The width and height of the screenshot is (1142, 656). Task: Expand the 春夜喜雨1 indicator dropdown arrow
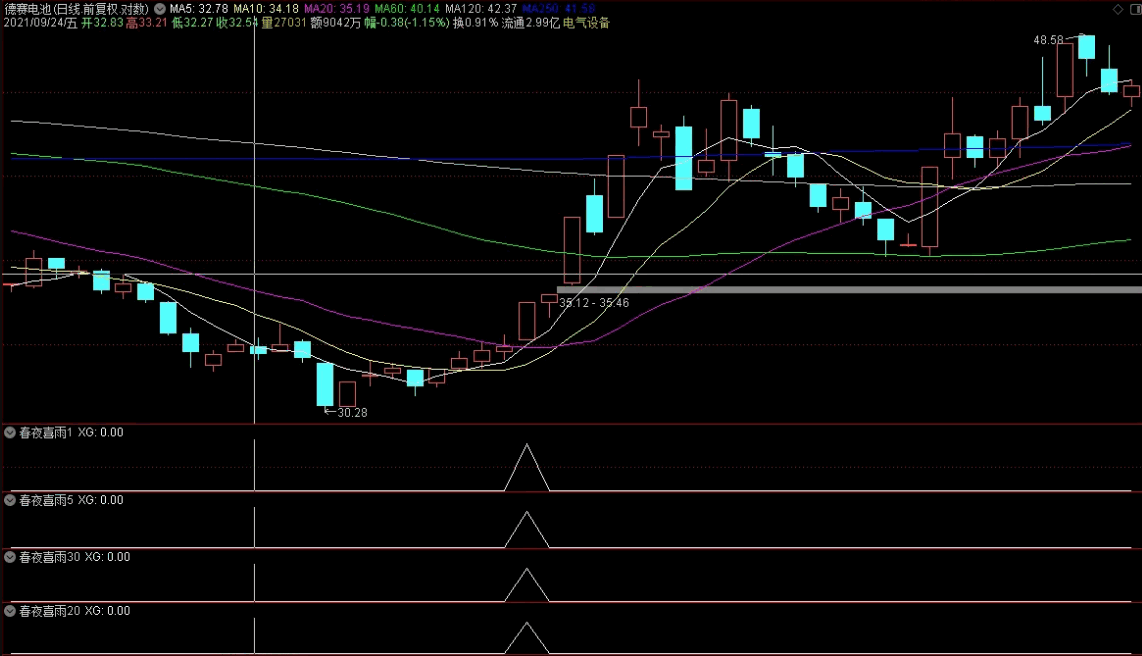tap(10, 432)
